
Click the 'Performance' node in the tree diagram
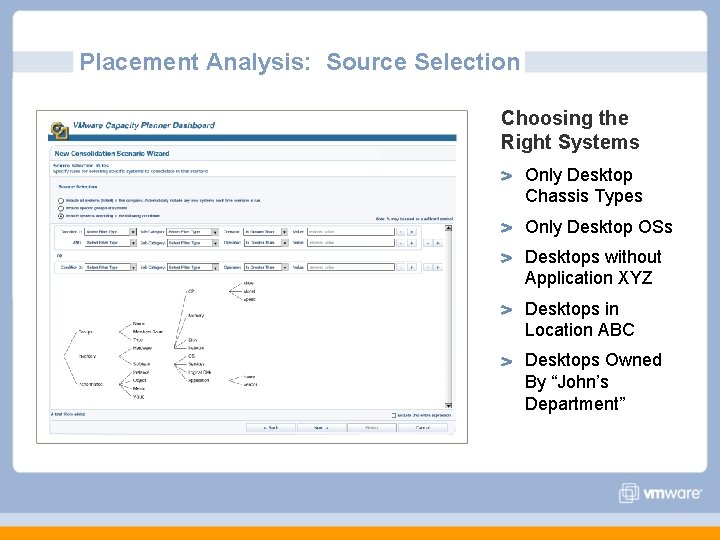[x=90, y=384]
